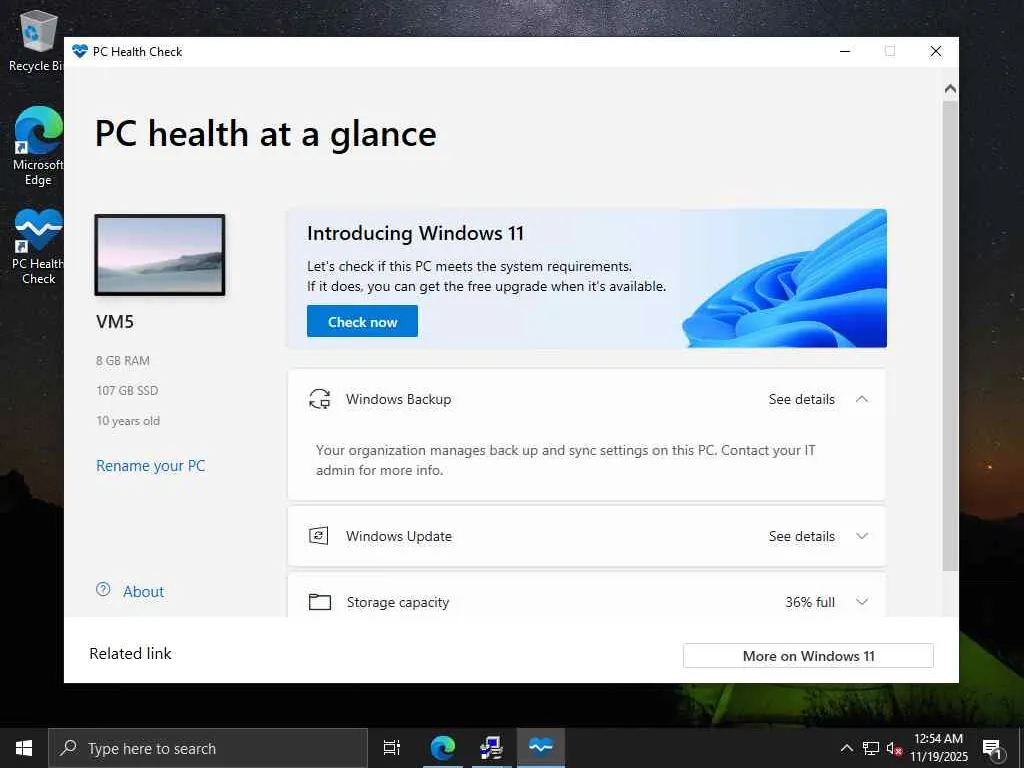Click the 36% full storage label
Viewport: 1024px width, 768px height.
(810, 602)
